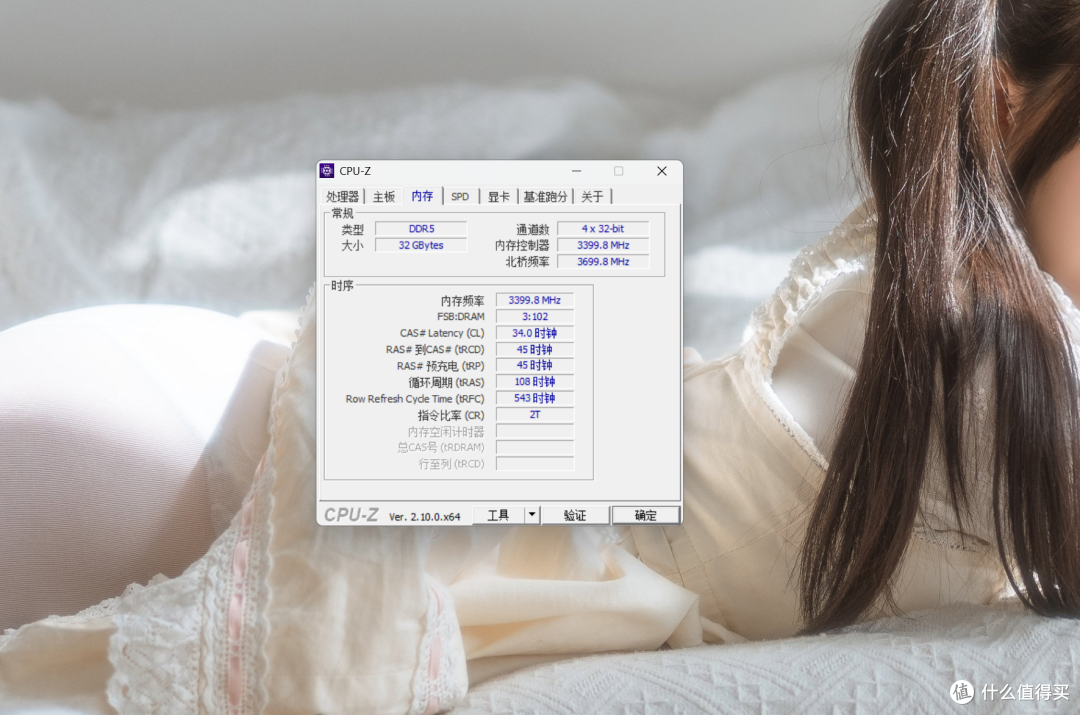The height and width of the screenshot is (715, 1080).
Task: Click the 内存控制器 3399.8 MHz field
Action: coord(603,245)
